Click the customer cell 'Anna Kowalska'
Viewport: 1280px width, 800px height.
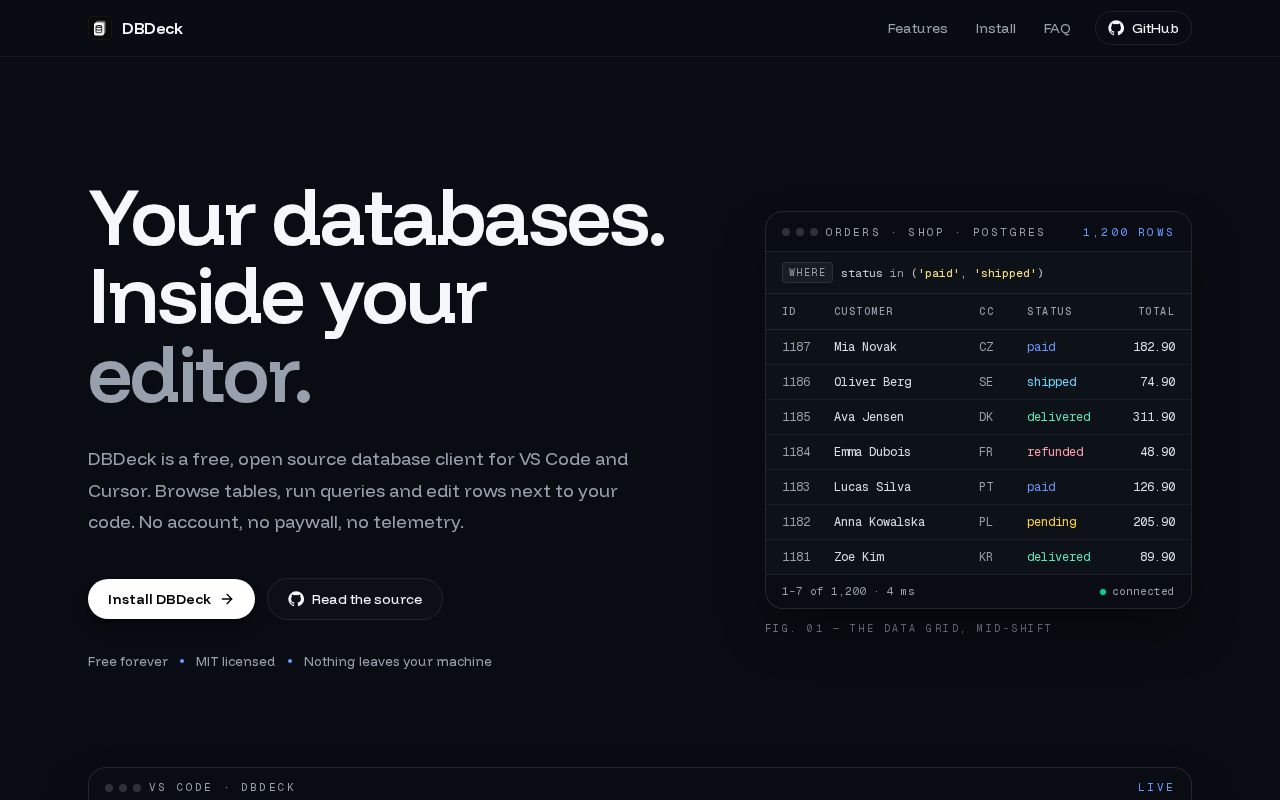[879, 522]
